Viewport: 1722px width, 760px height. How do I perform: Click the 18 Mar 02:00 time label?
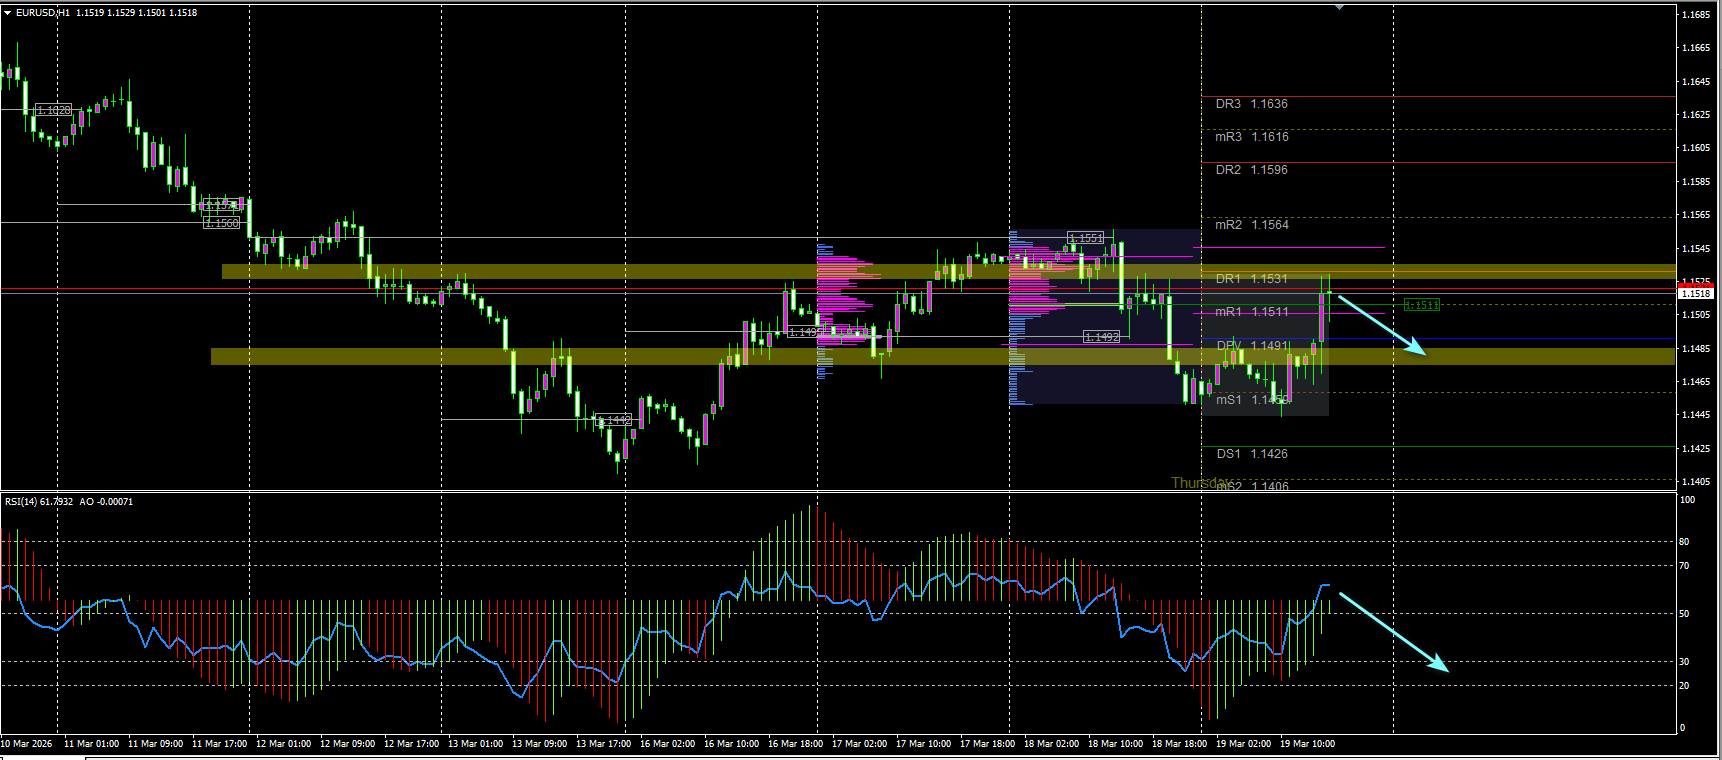pos(1051,744)
